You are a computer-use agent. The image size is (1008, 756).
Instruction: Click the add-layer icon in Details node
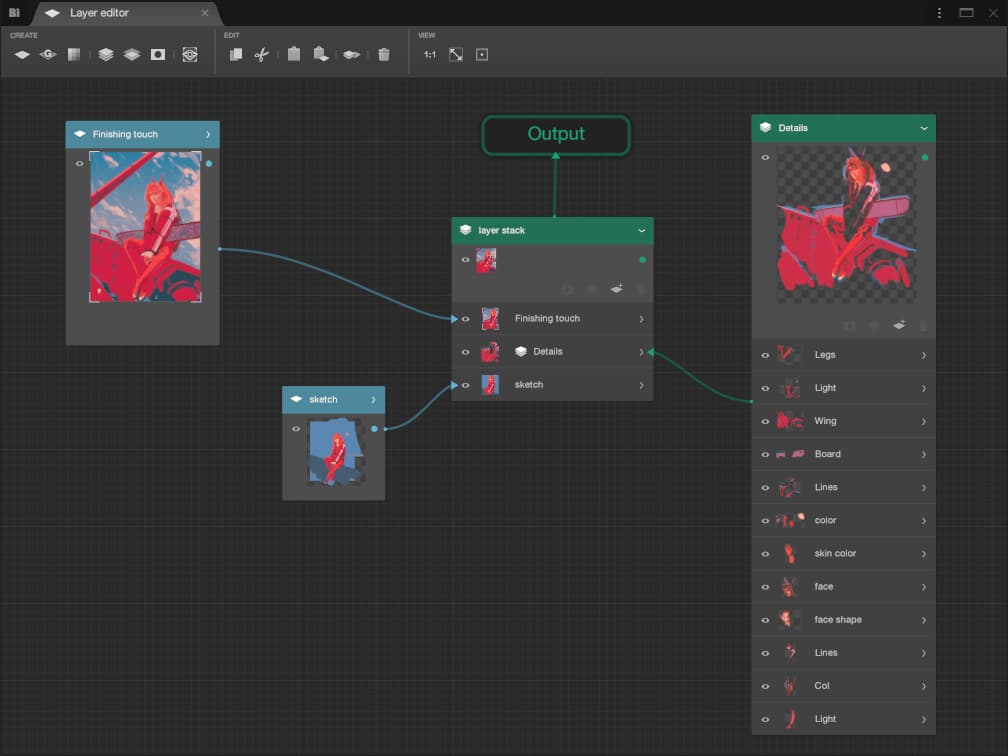pos(899,325)
